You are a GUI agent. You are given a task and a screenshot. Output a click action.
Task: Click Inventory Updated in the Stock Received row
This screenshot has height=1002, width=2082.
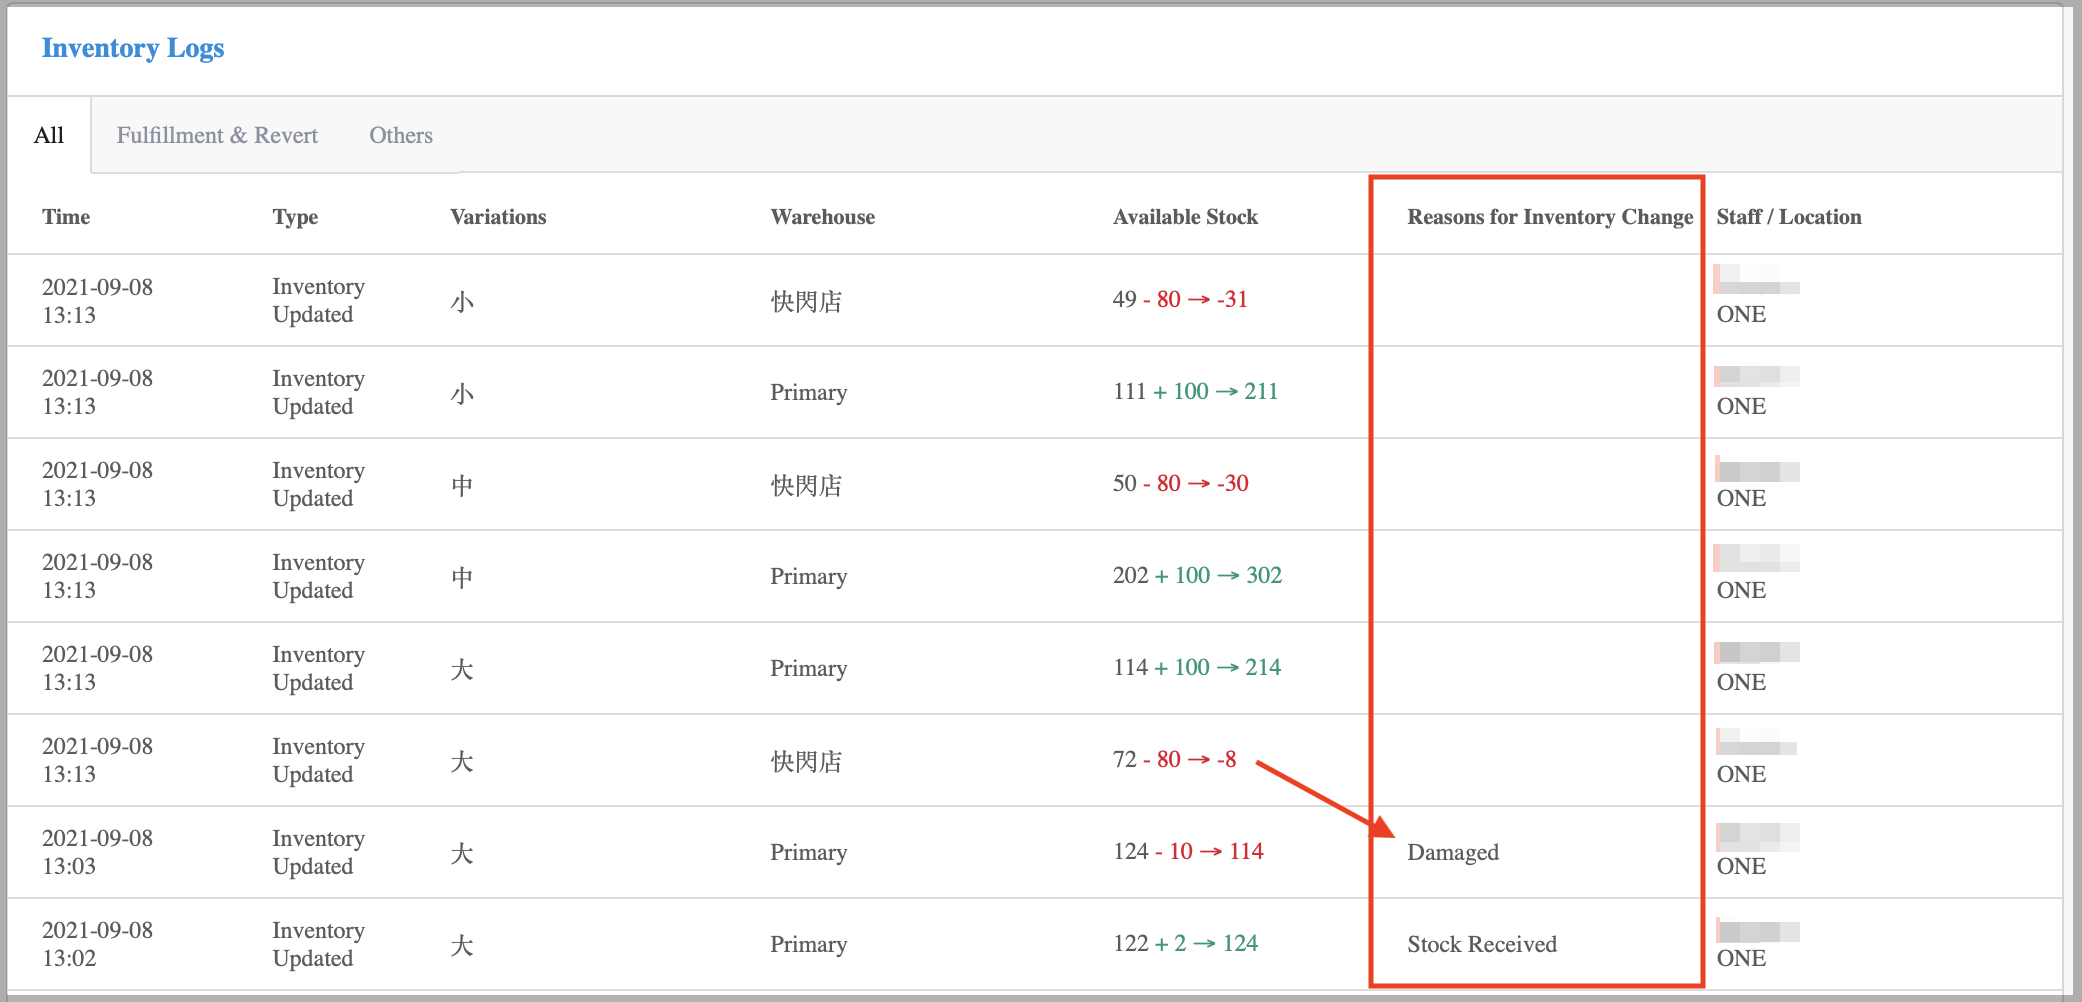[x=318, y=944]
